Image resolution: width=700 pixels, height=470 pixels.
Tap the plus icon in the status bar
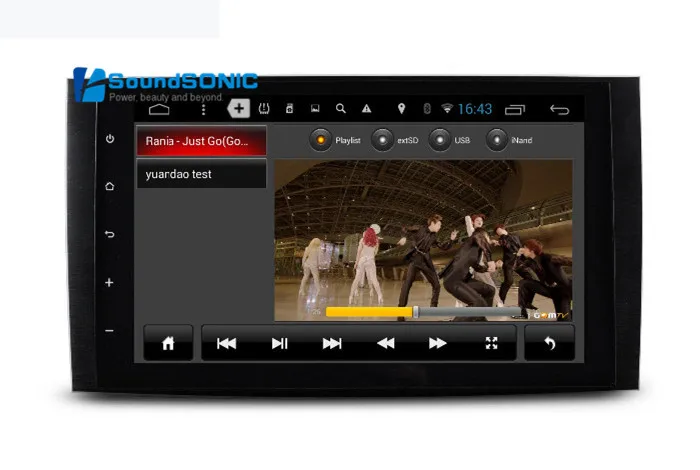pos(239,108)
